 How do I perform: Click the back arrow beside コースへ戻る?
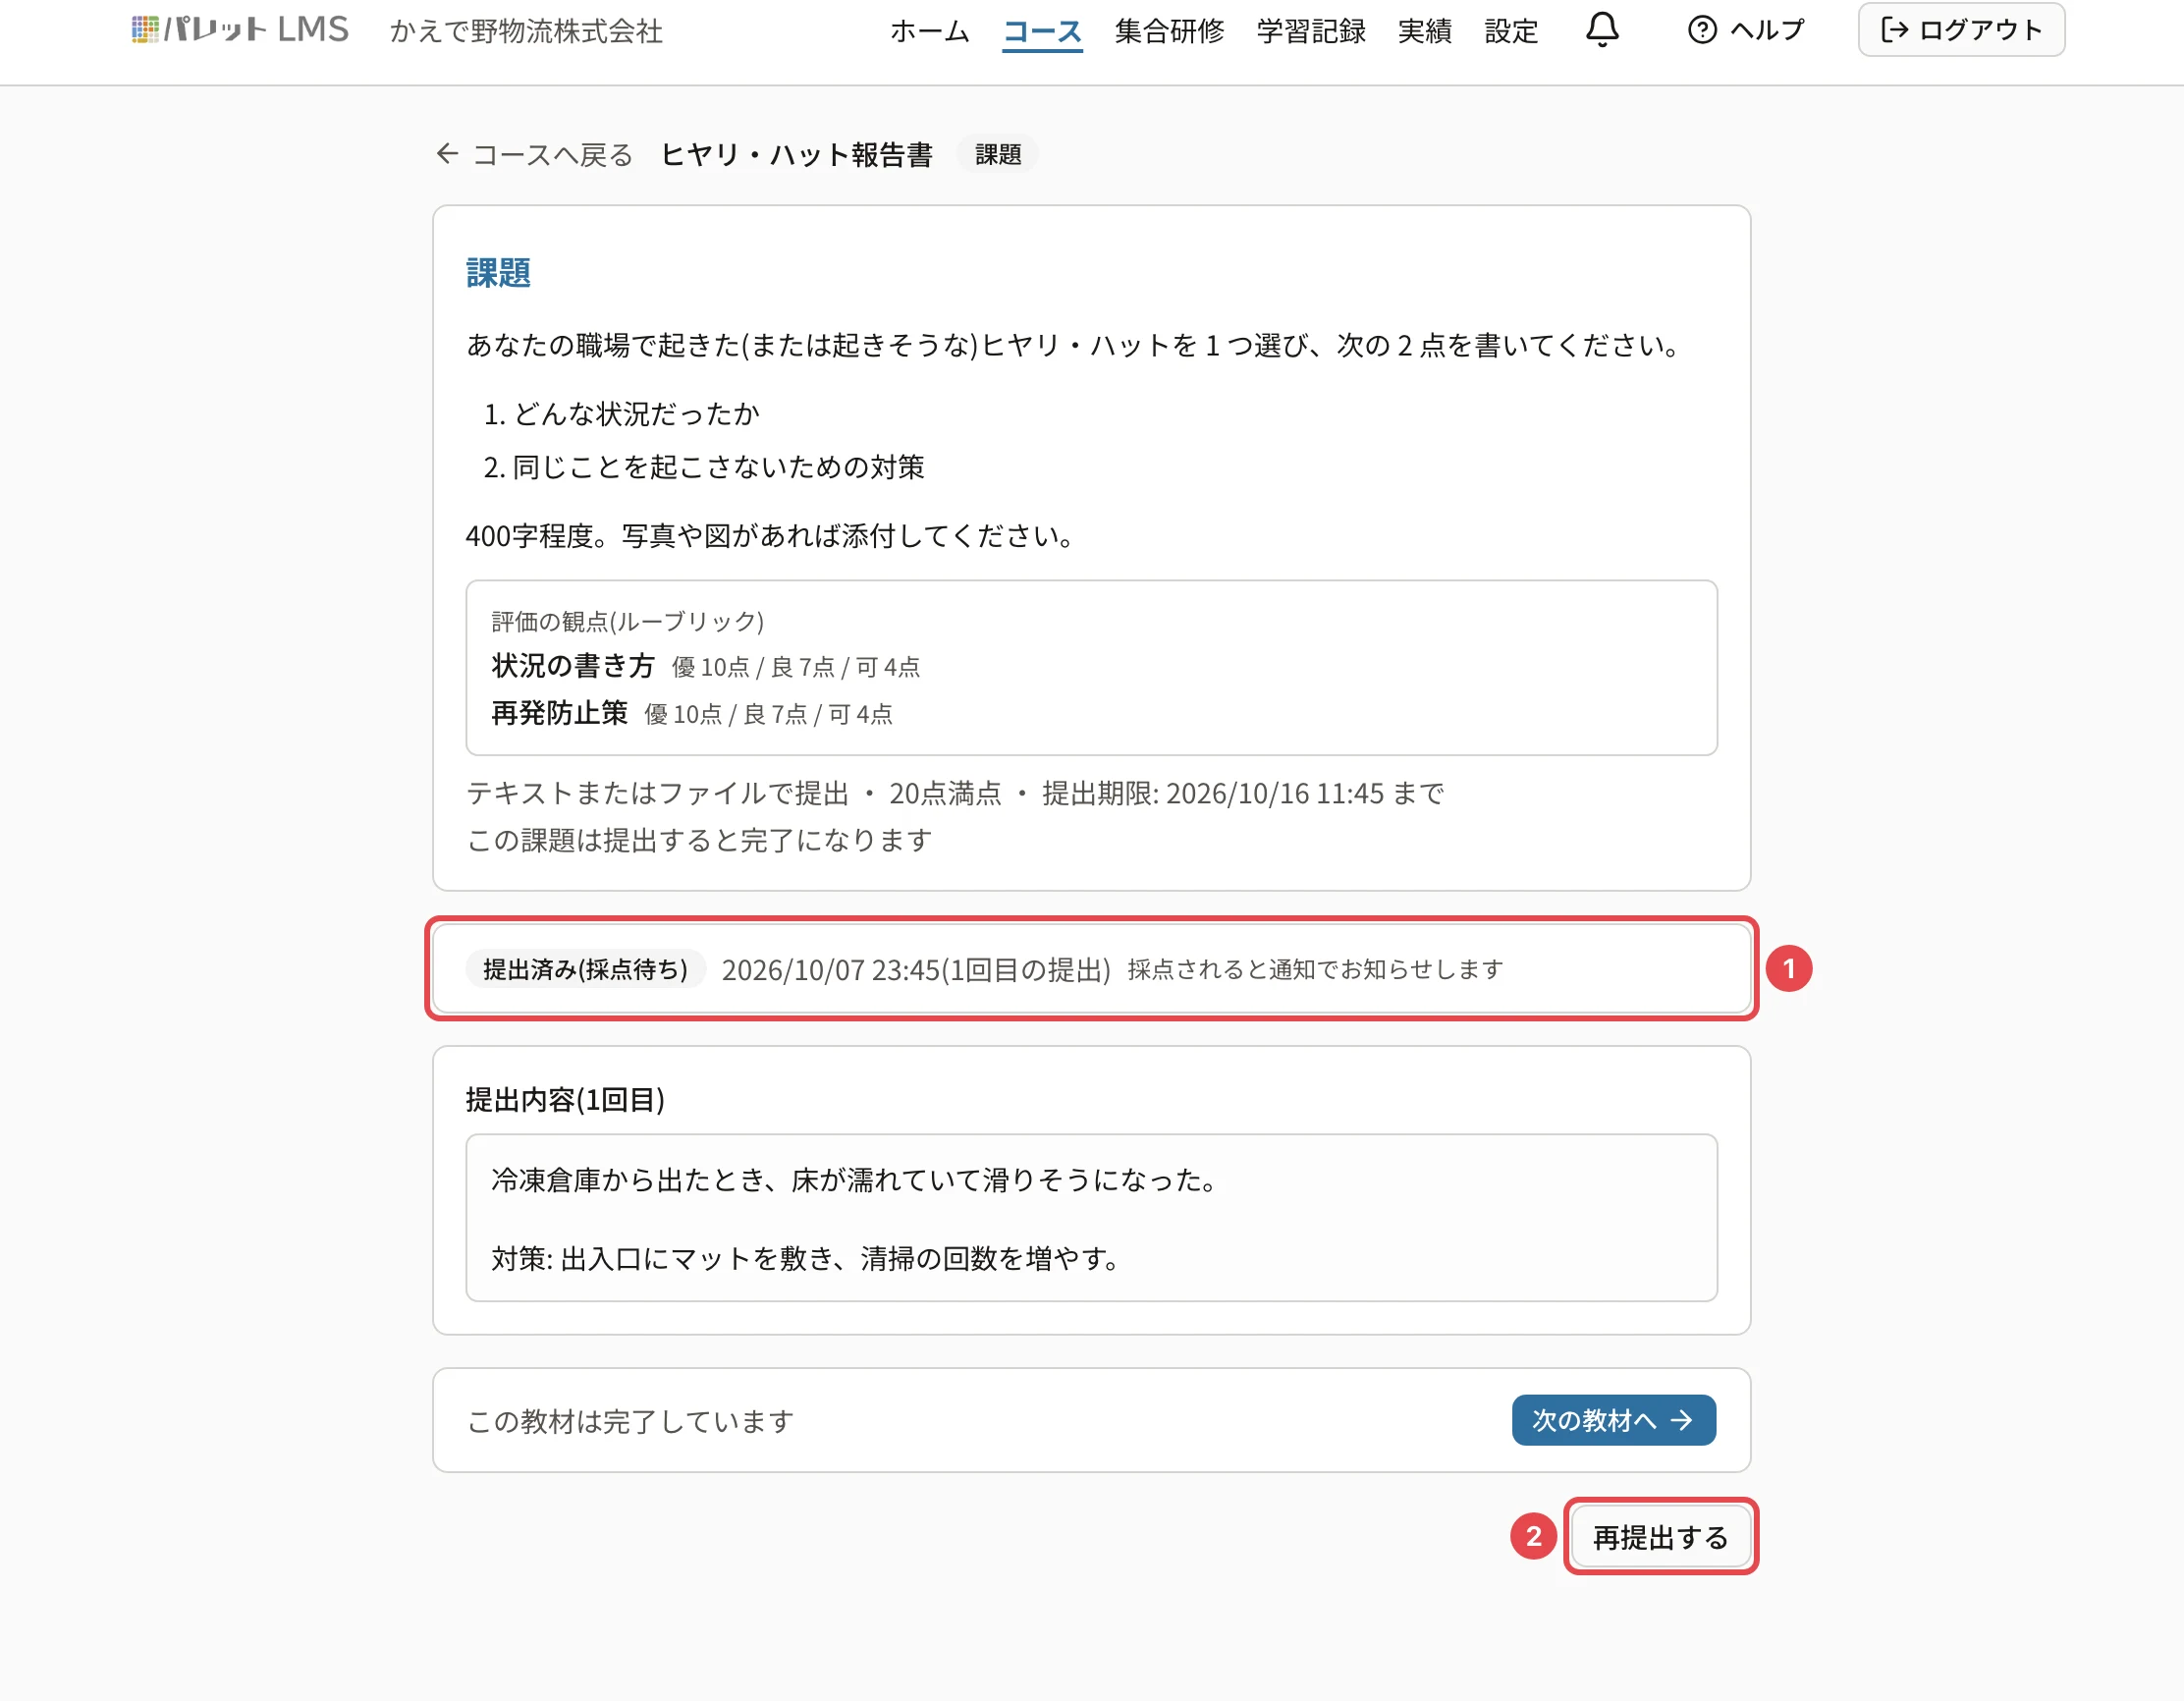tap(447, 154)
